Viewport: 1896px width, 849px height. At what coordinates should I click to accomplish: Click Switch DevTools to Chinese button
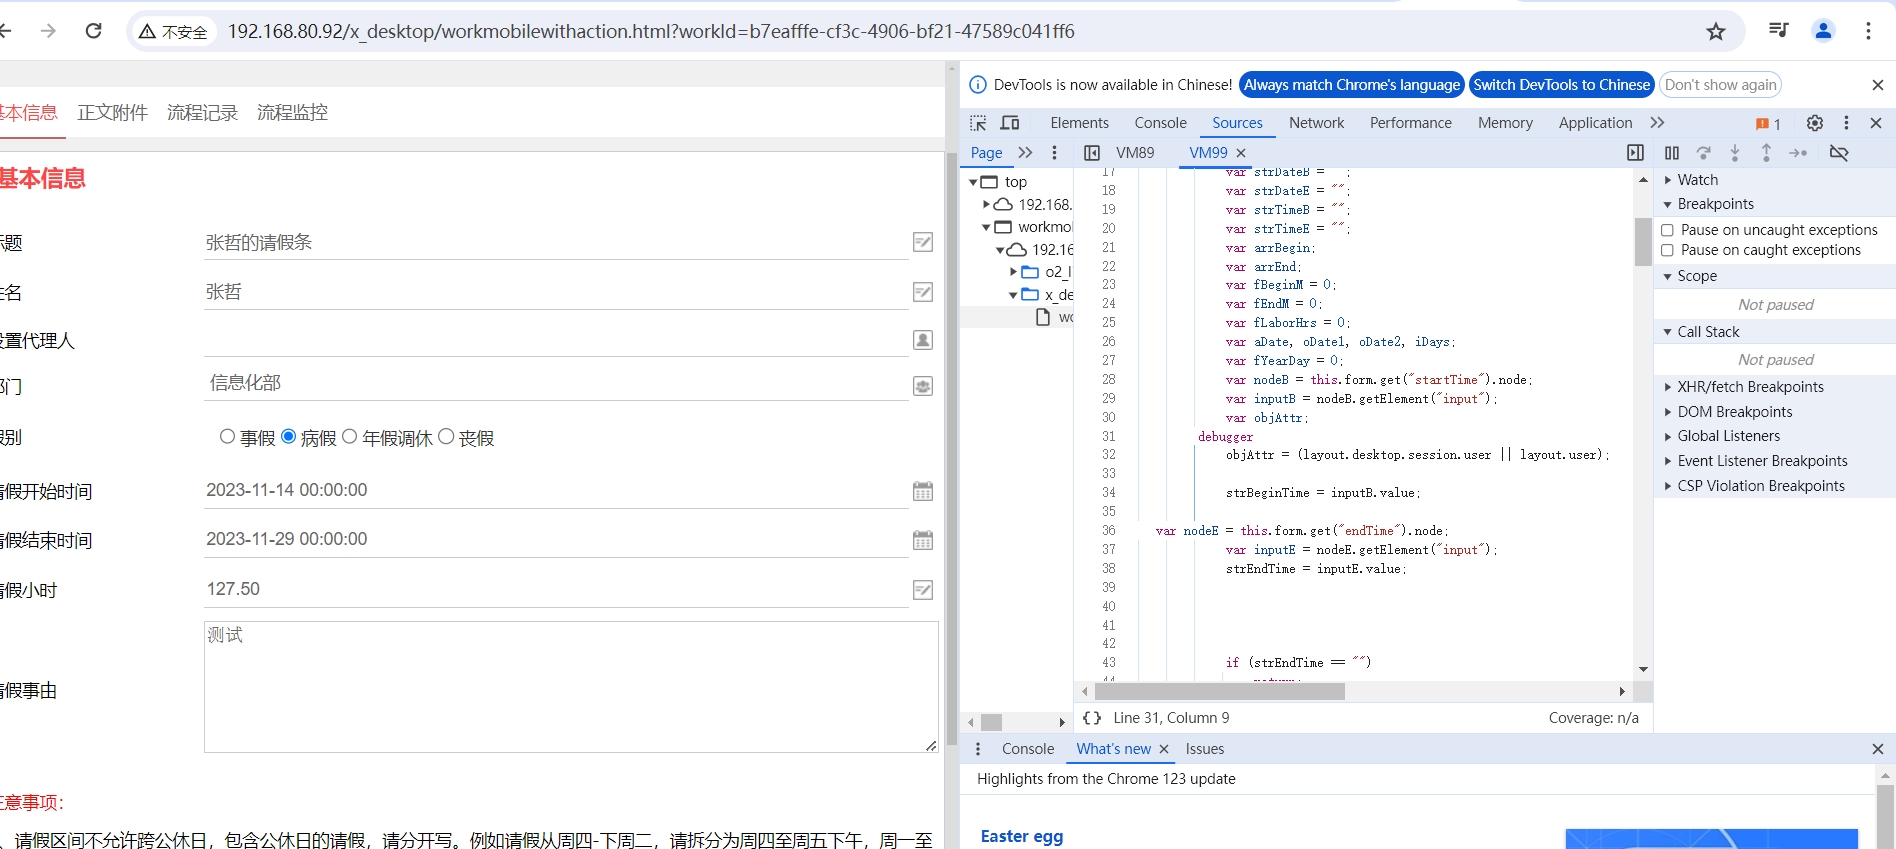(1561, 85)
